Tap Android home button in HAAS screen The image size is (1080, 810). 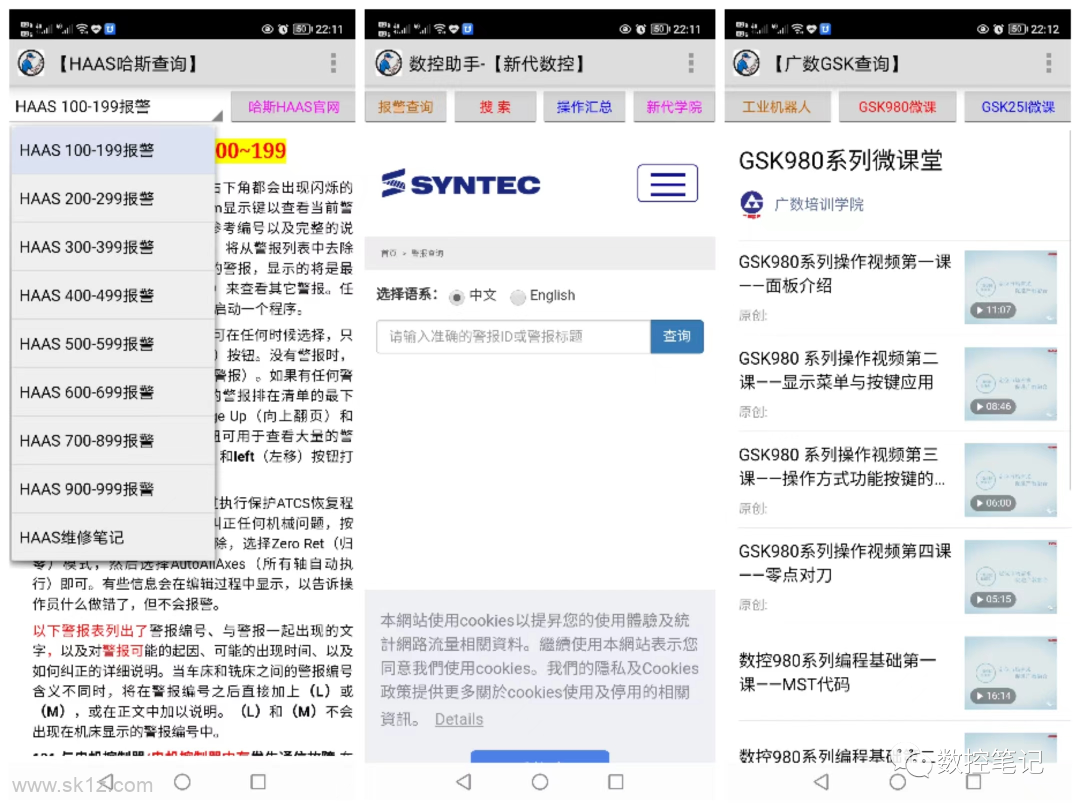tap(183, 782)
